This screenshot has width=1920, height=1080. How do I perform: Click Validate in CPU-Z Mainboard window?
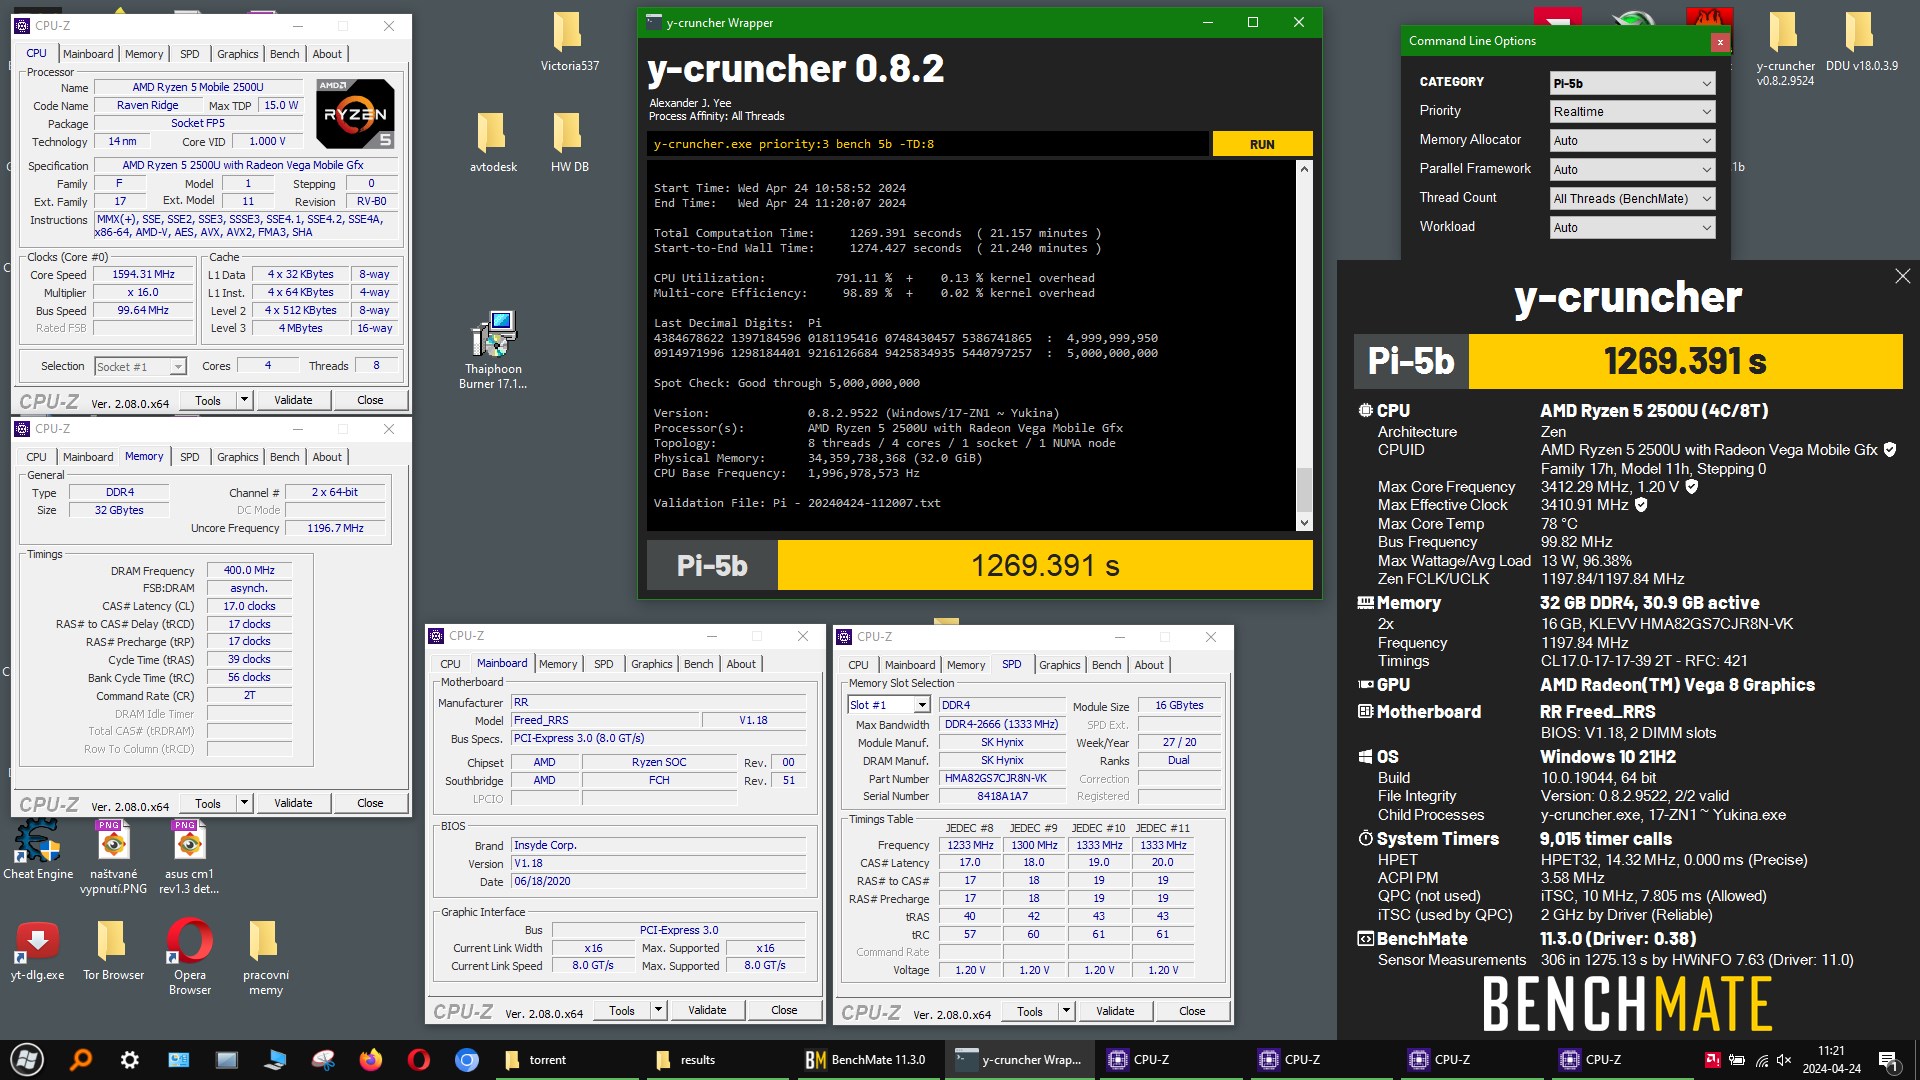707,1010
